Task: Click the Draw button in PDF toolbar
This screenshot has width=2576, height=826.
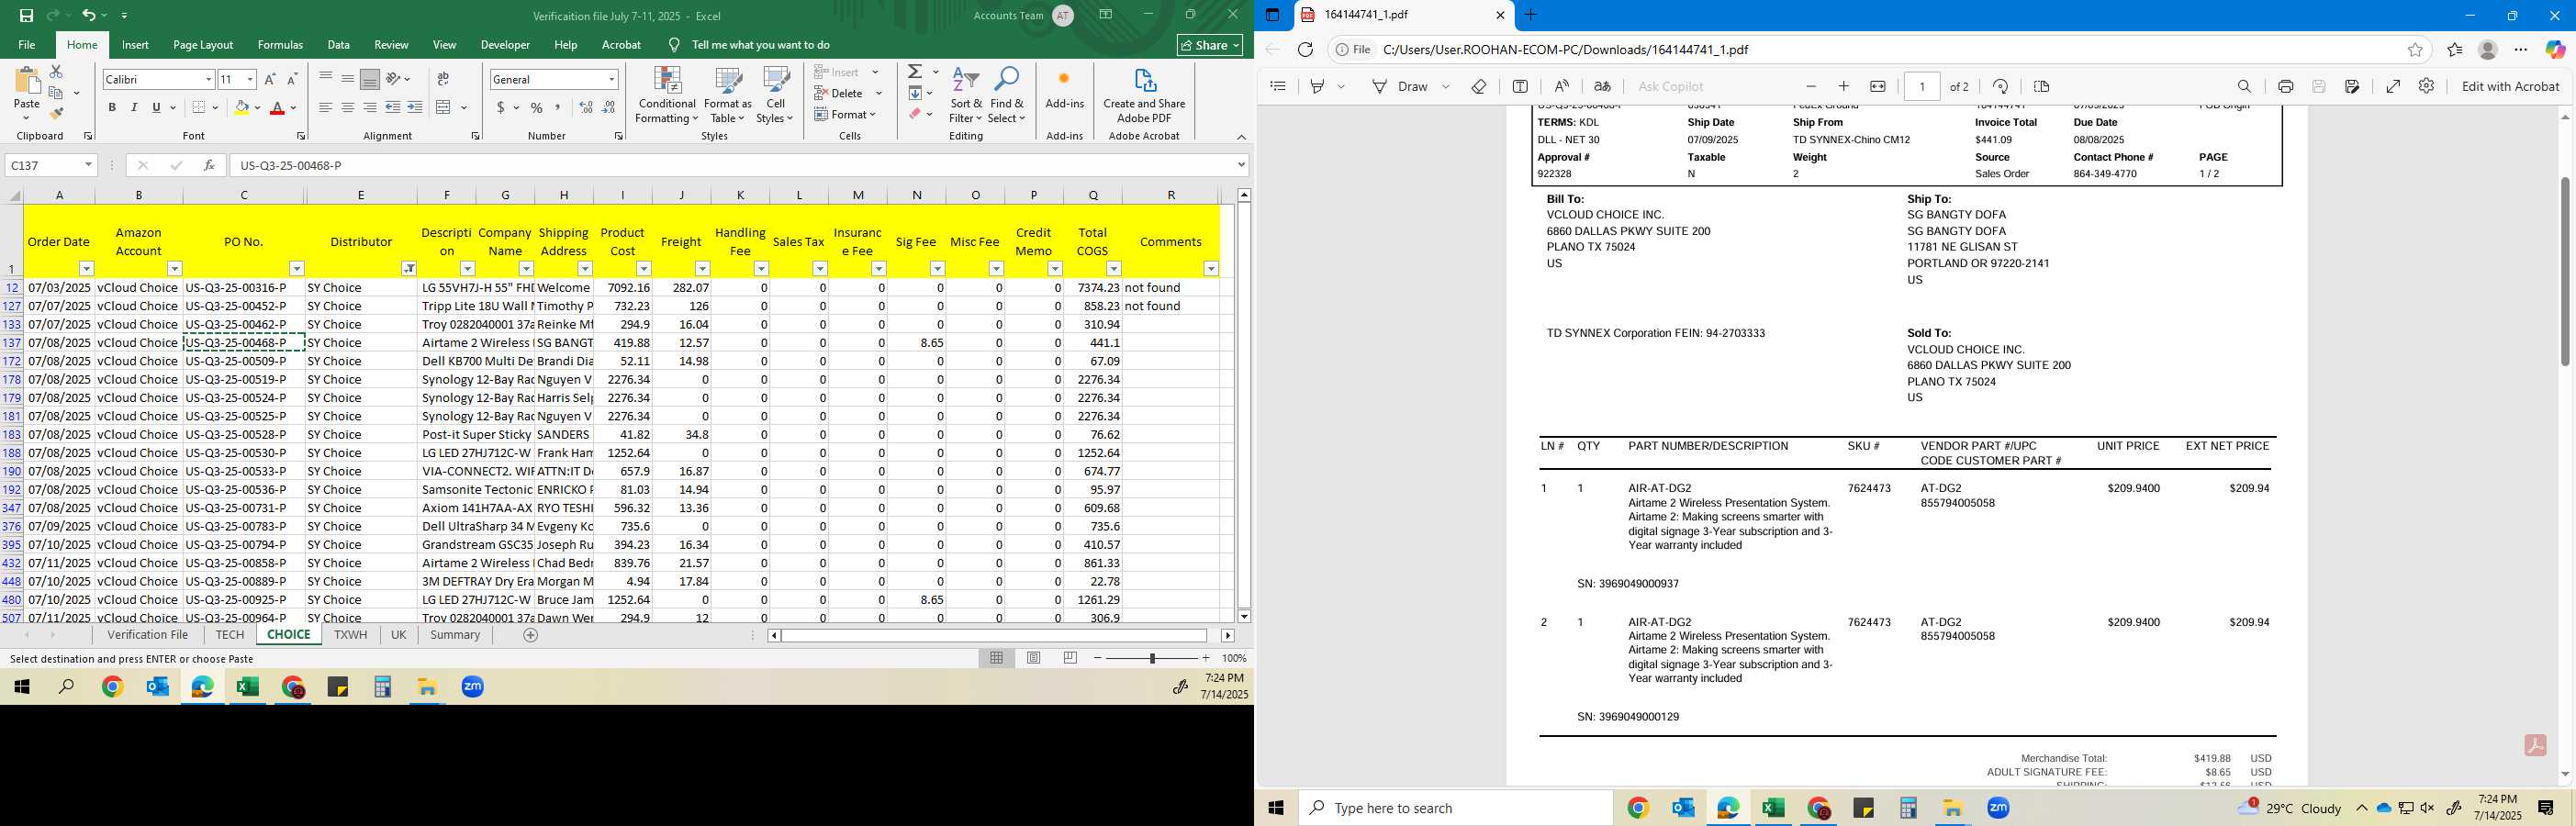Action: tap(1400, 86)
